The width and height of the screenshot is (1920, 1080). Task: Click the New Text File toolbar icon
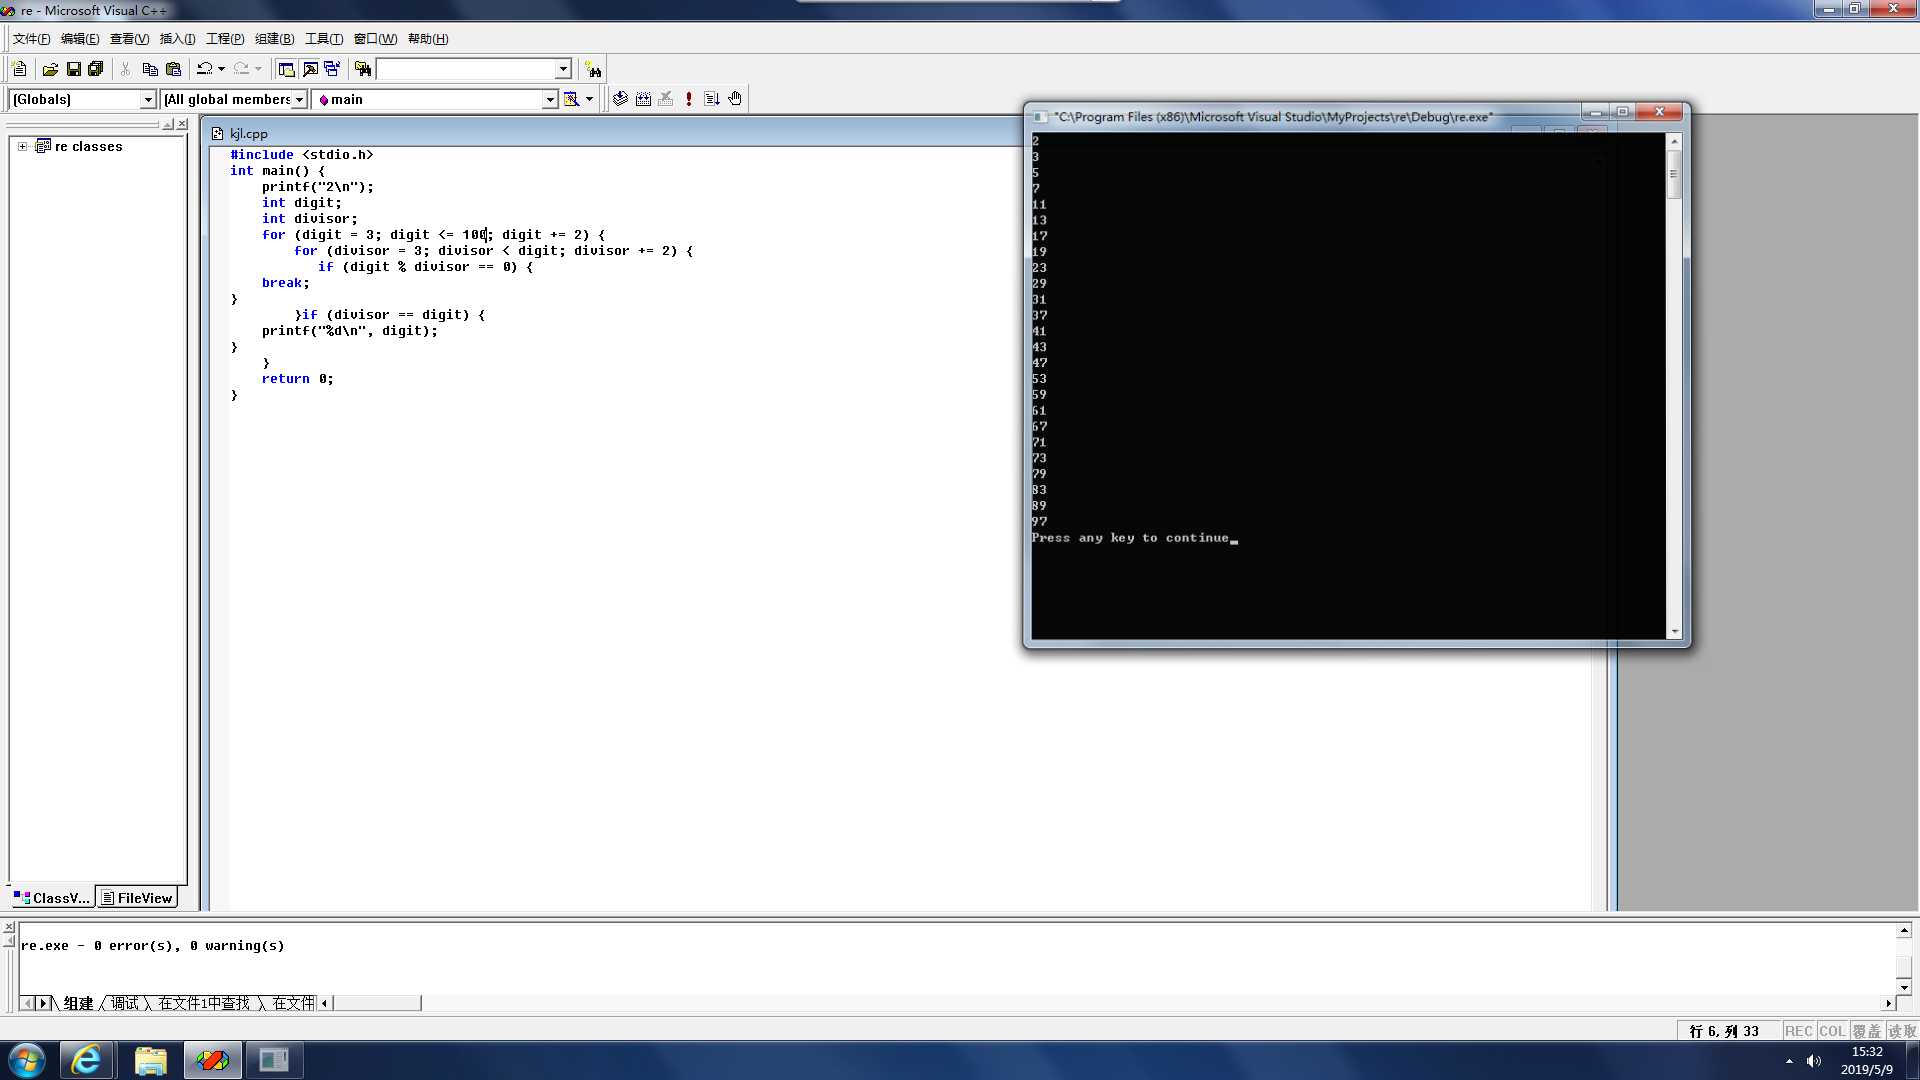point(19,69)
